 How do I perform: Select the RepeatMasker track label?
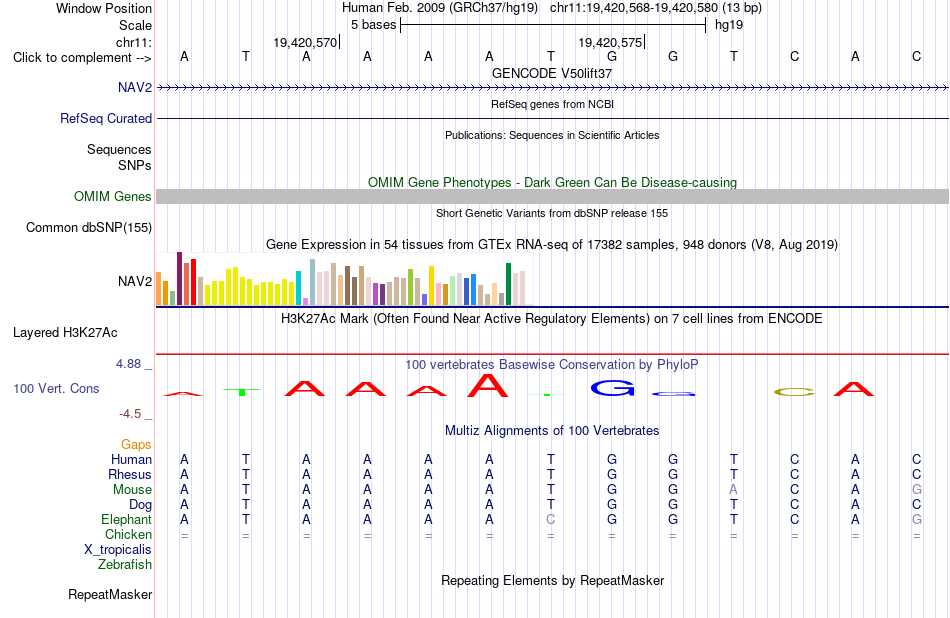click(x=110, y=594)
